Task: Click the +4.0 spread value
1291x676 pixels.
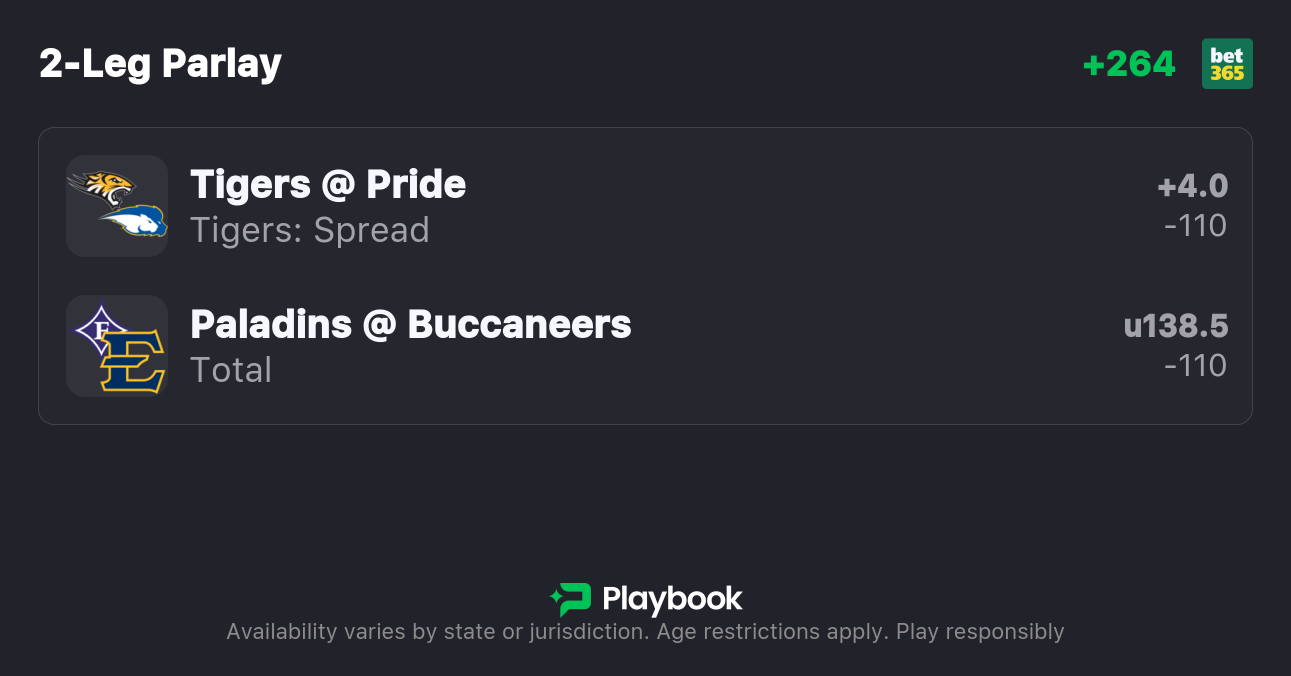Action: 1192,186
